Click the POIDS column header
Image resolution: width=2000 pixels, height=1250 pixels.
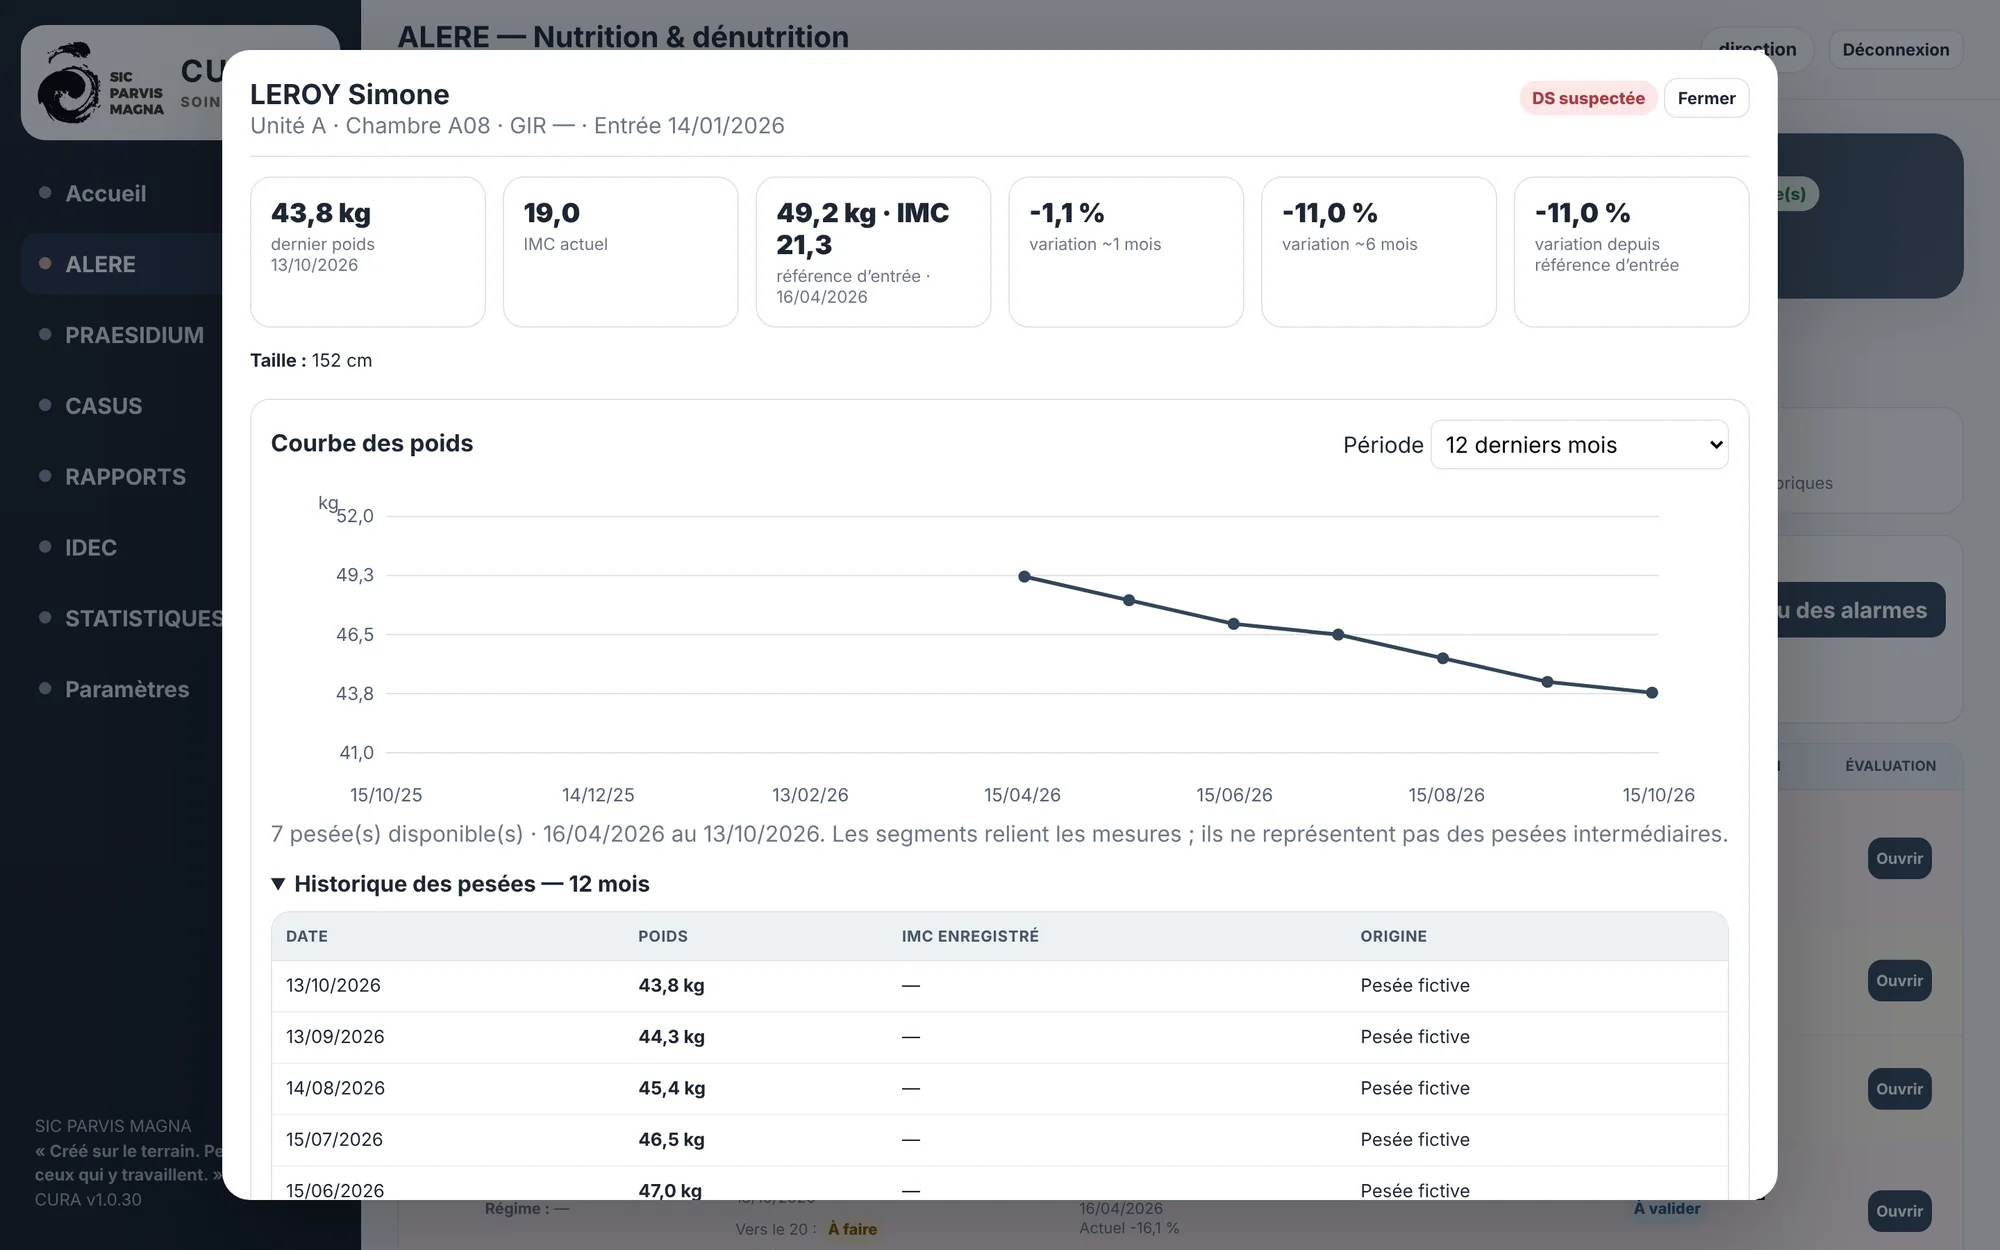click(662, 936)
